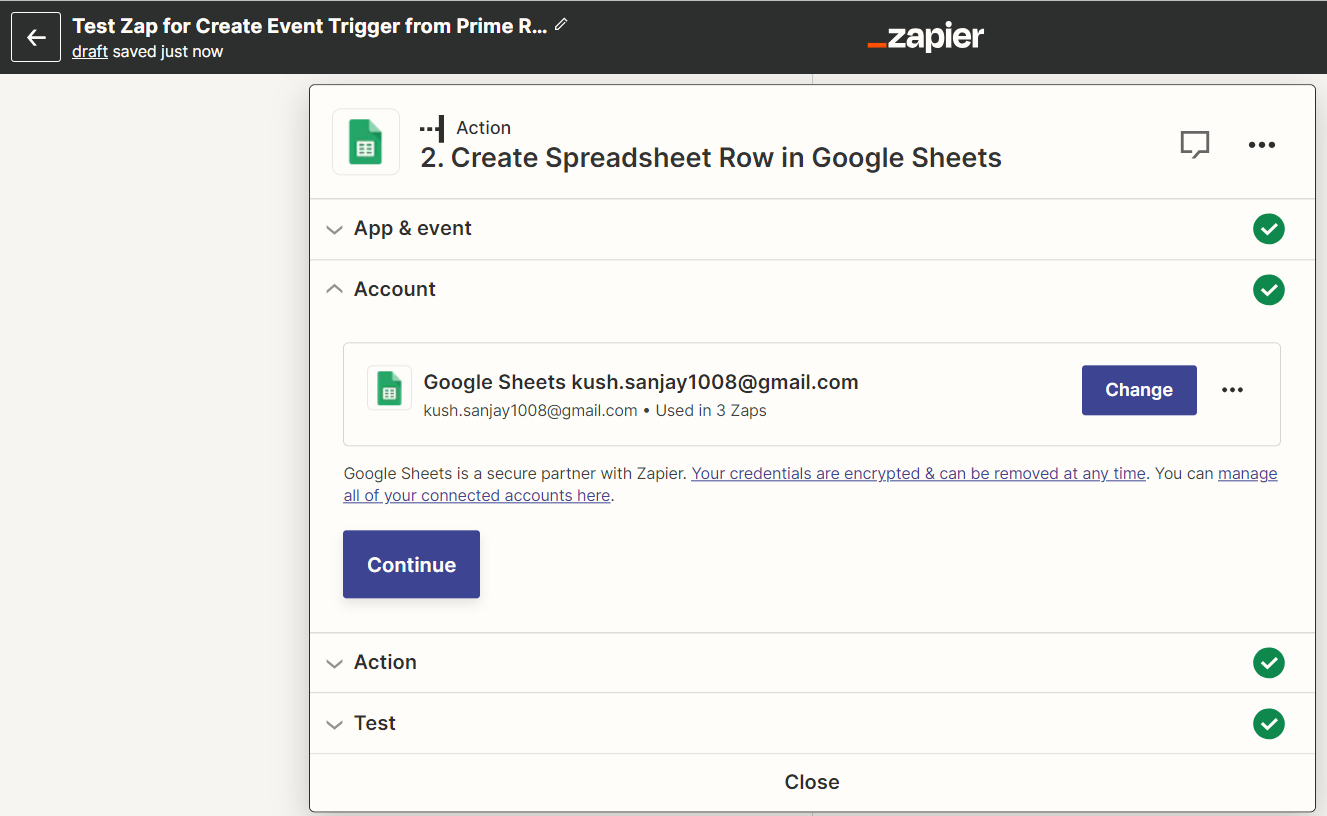The image size is (1327, 816).
Task: Click the Zapier logo
Action: (926, 38)
